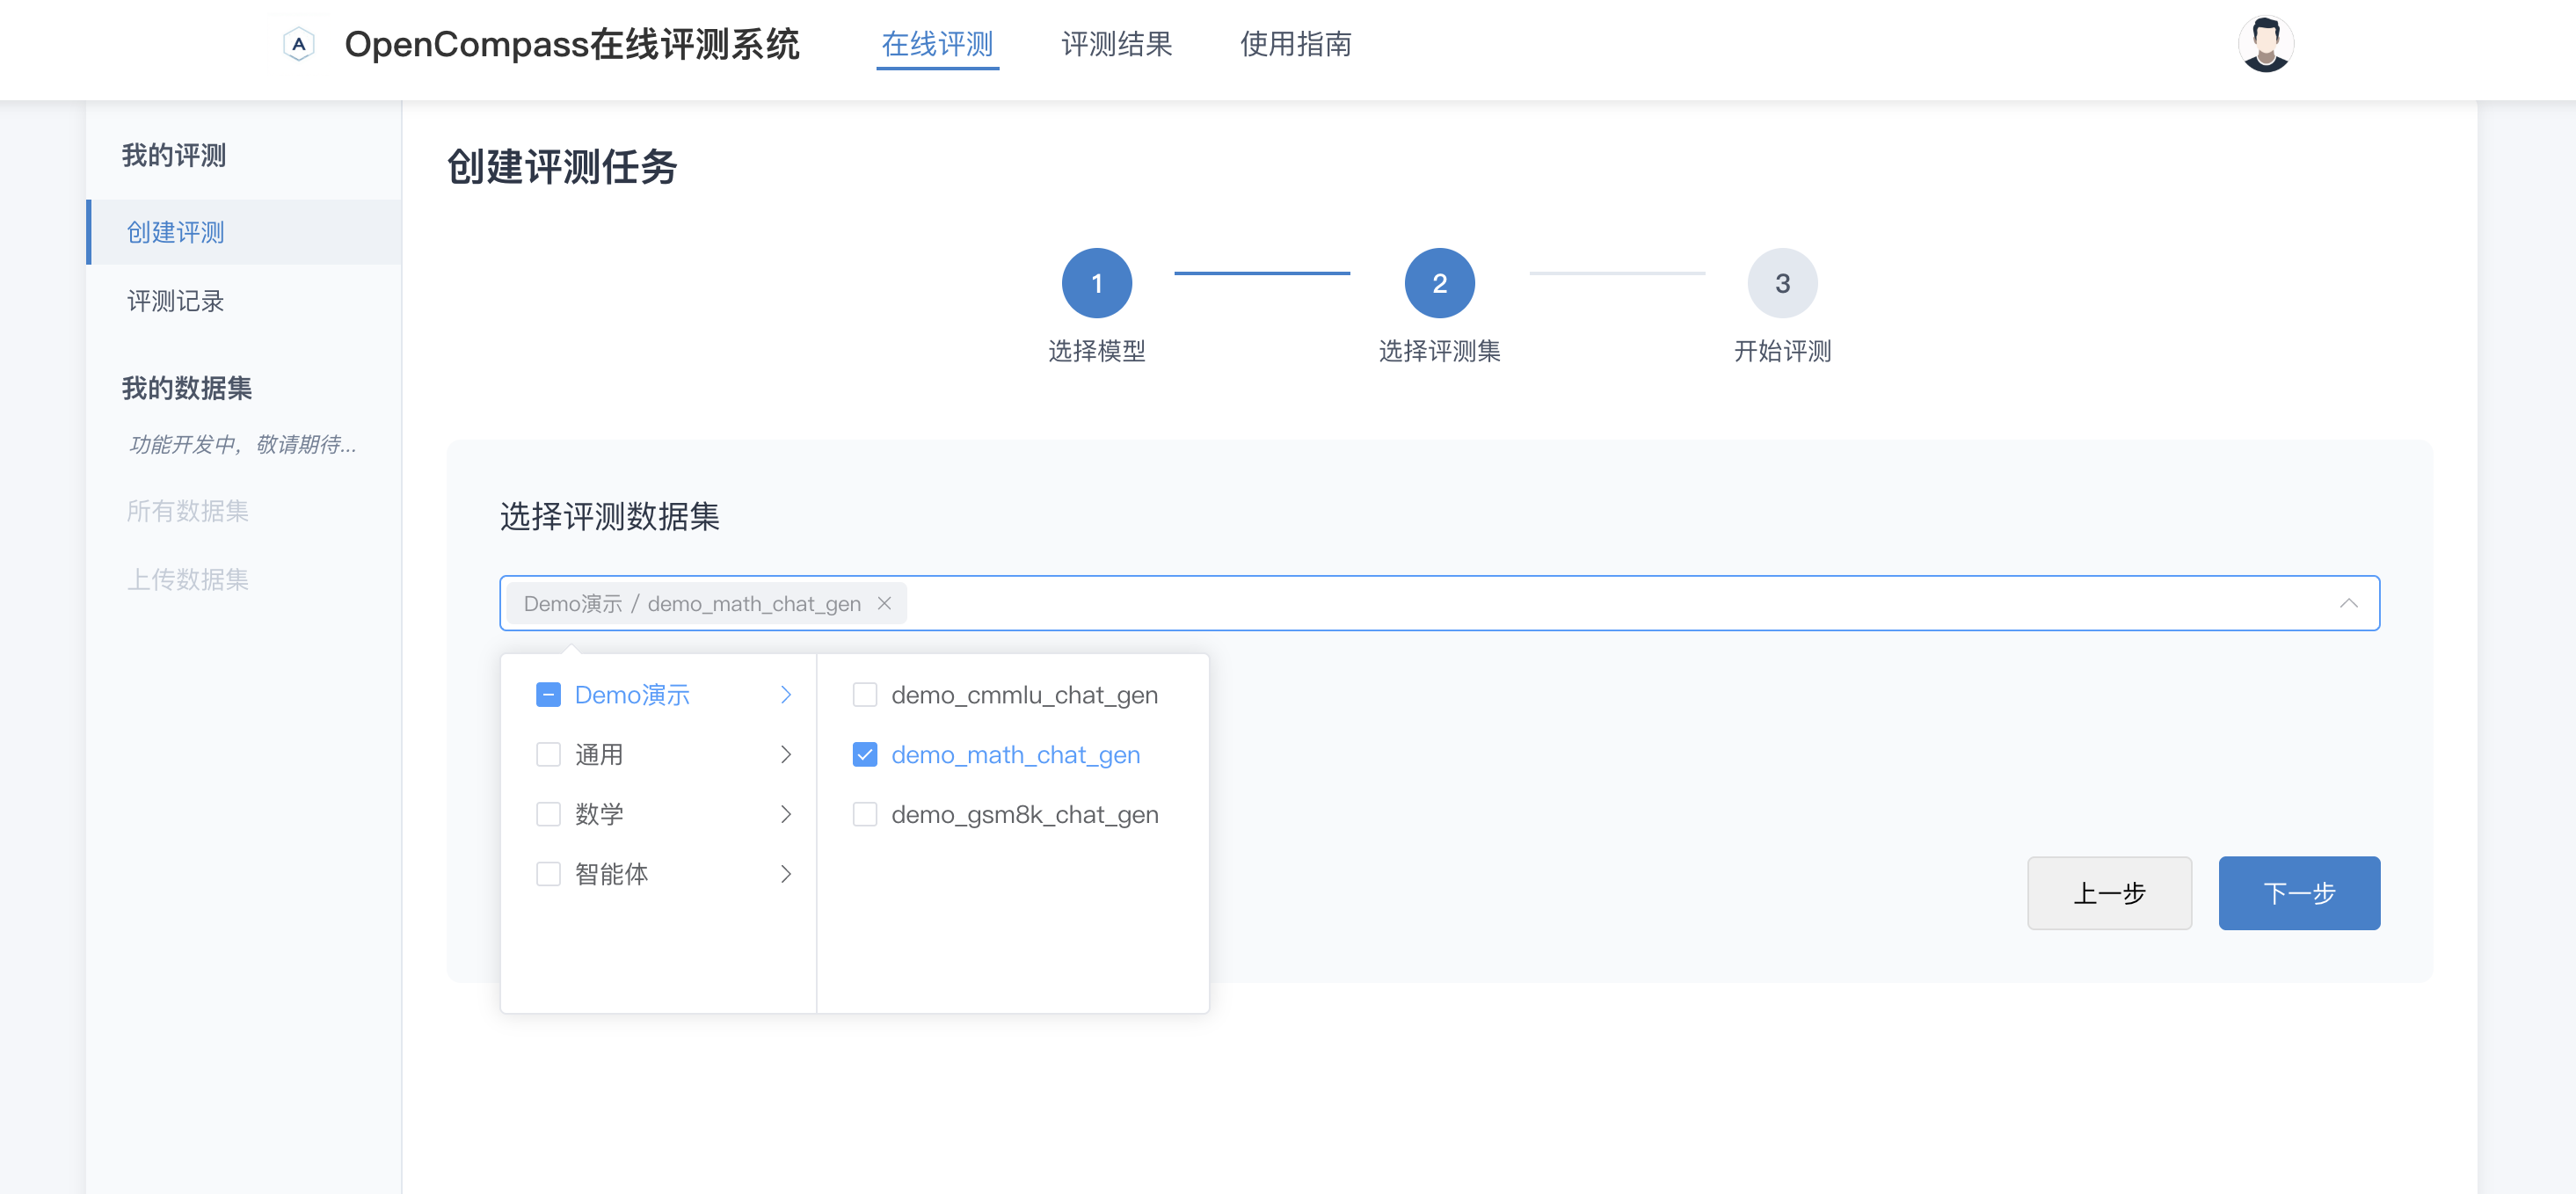This screenshot has width=2576, height=1194.
Task: Click step 2 circle 选择评测集
Action: pyautogui.click(x=1439, y=283)
